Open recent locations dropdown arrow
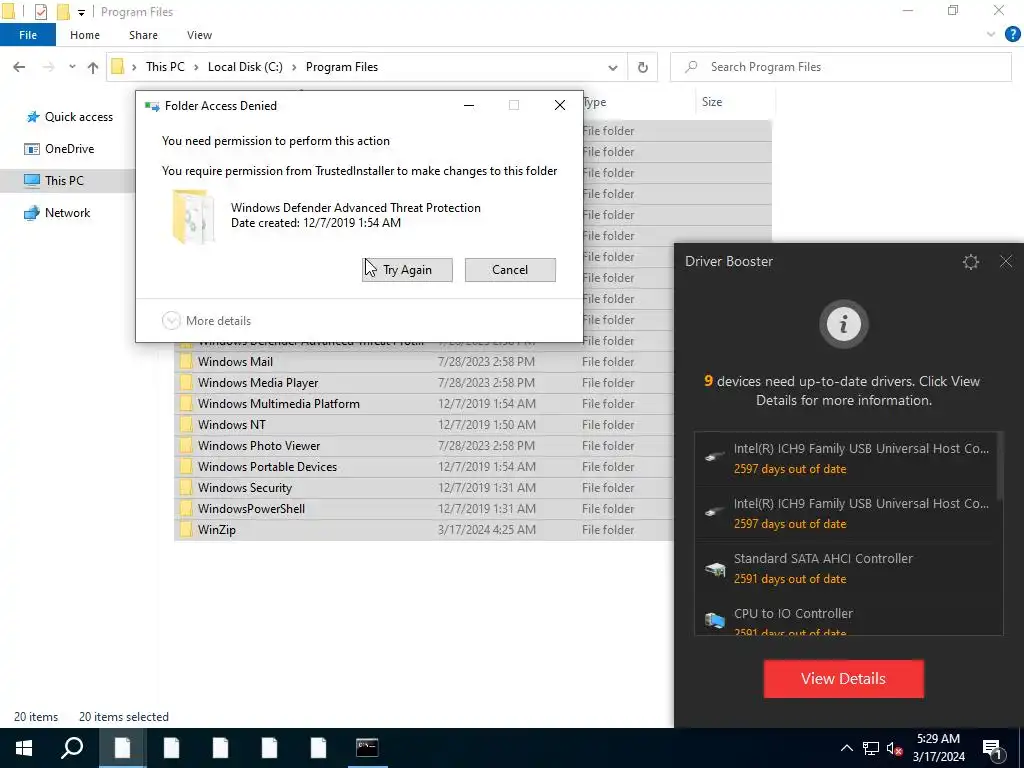The height and width of the screenshot is (768, 1024). point(72,67)
